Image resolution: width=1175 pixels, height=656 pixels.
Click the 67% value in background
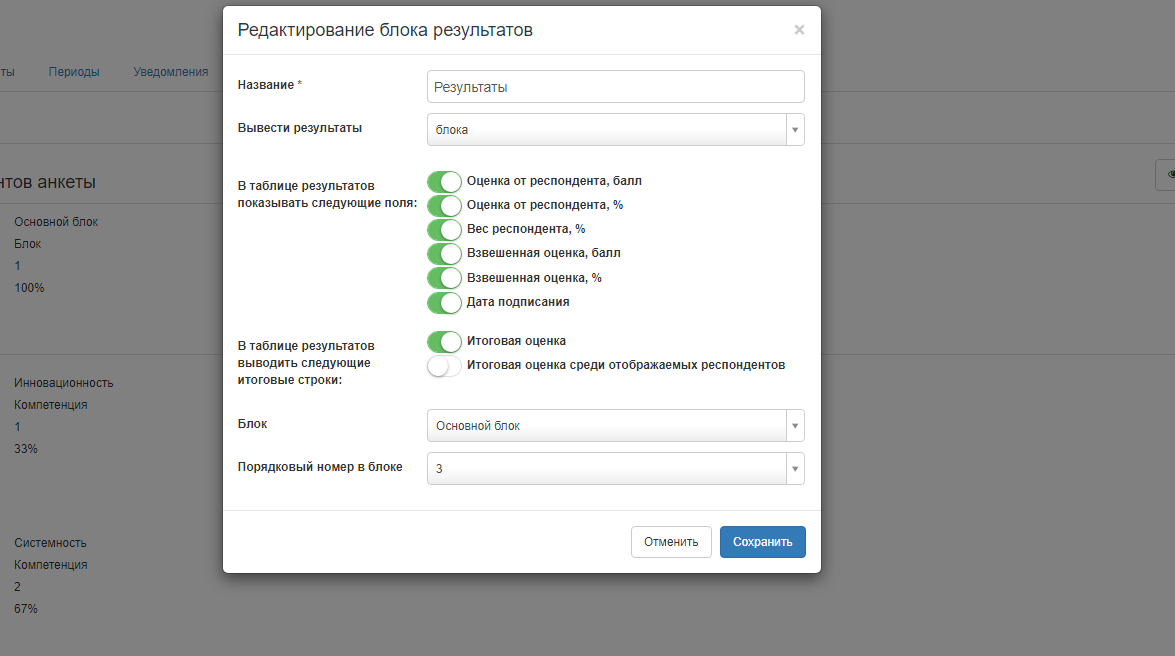pyautogui.click(x=25, y=609)
